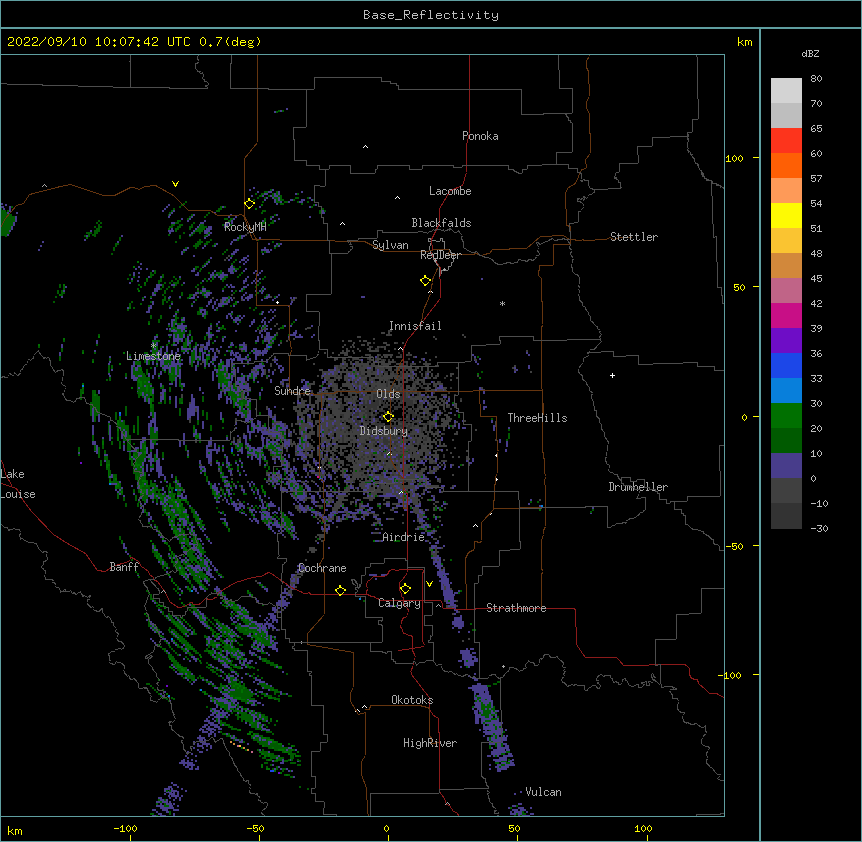Click the magenta swatch between 42 and 39 dBZ

tap(786, 315)
